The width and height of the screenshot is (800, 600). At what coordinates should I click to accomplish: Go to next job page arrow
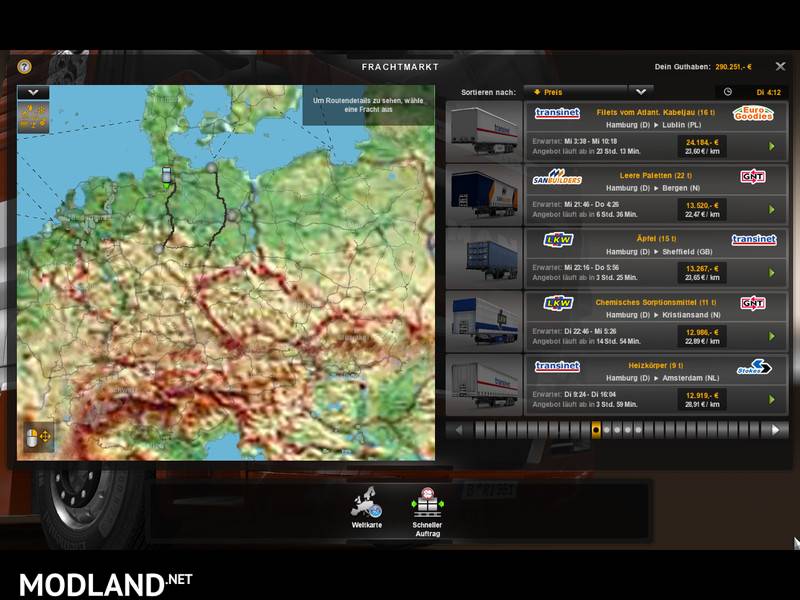775,430
